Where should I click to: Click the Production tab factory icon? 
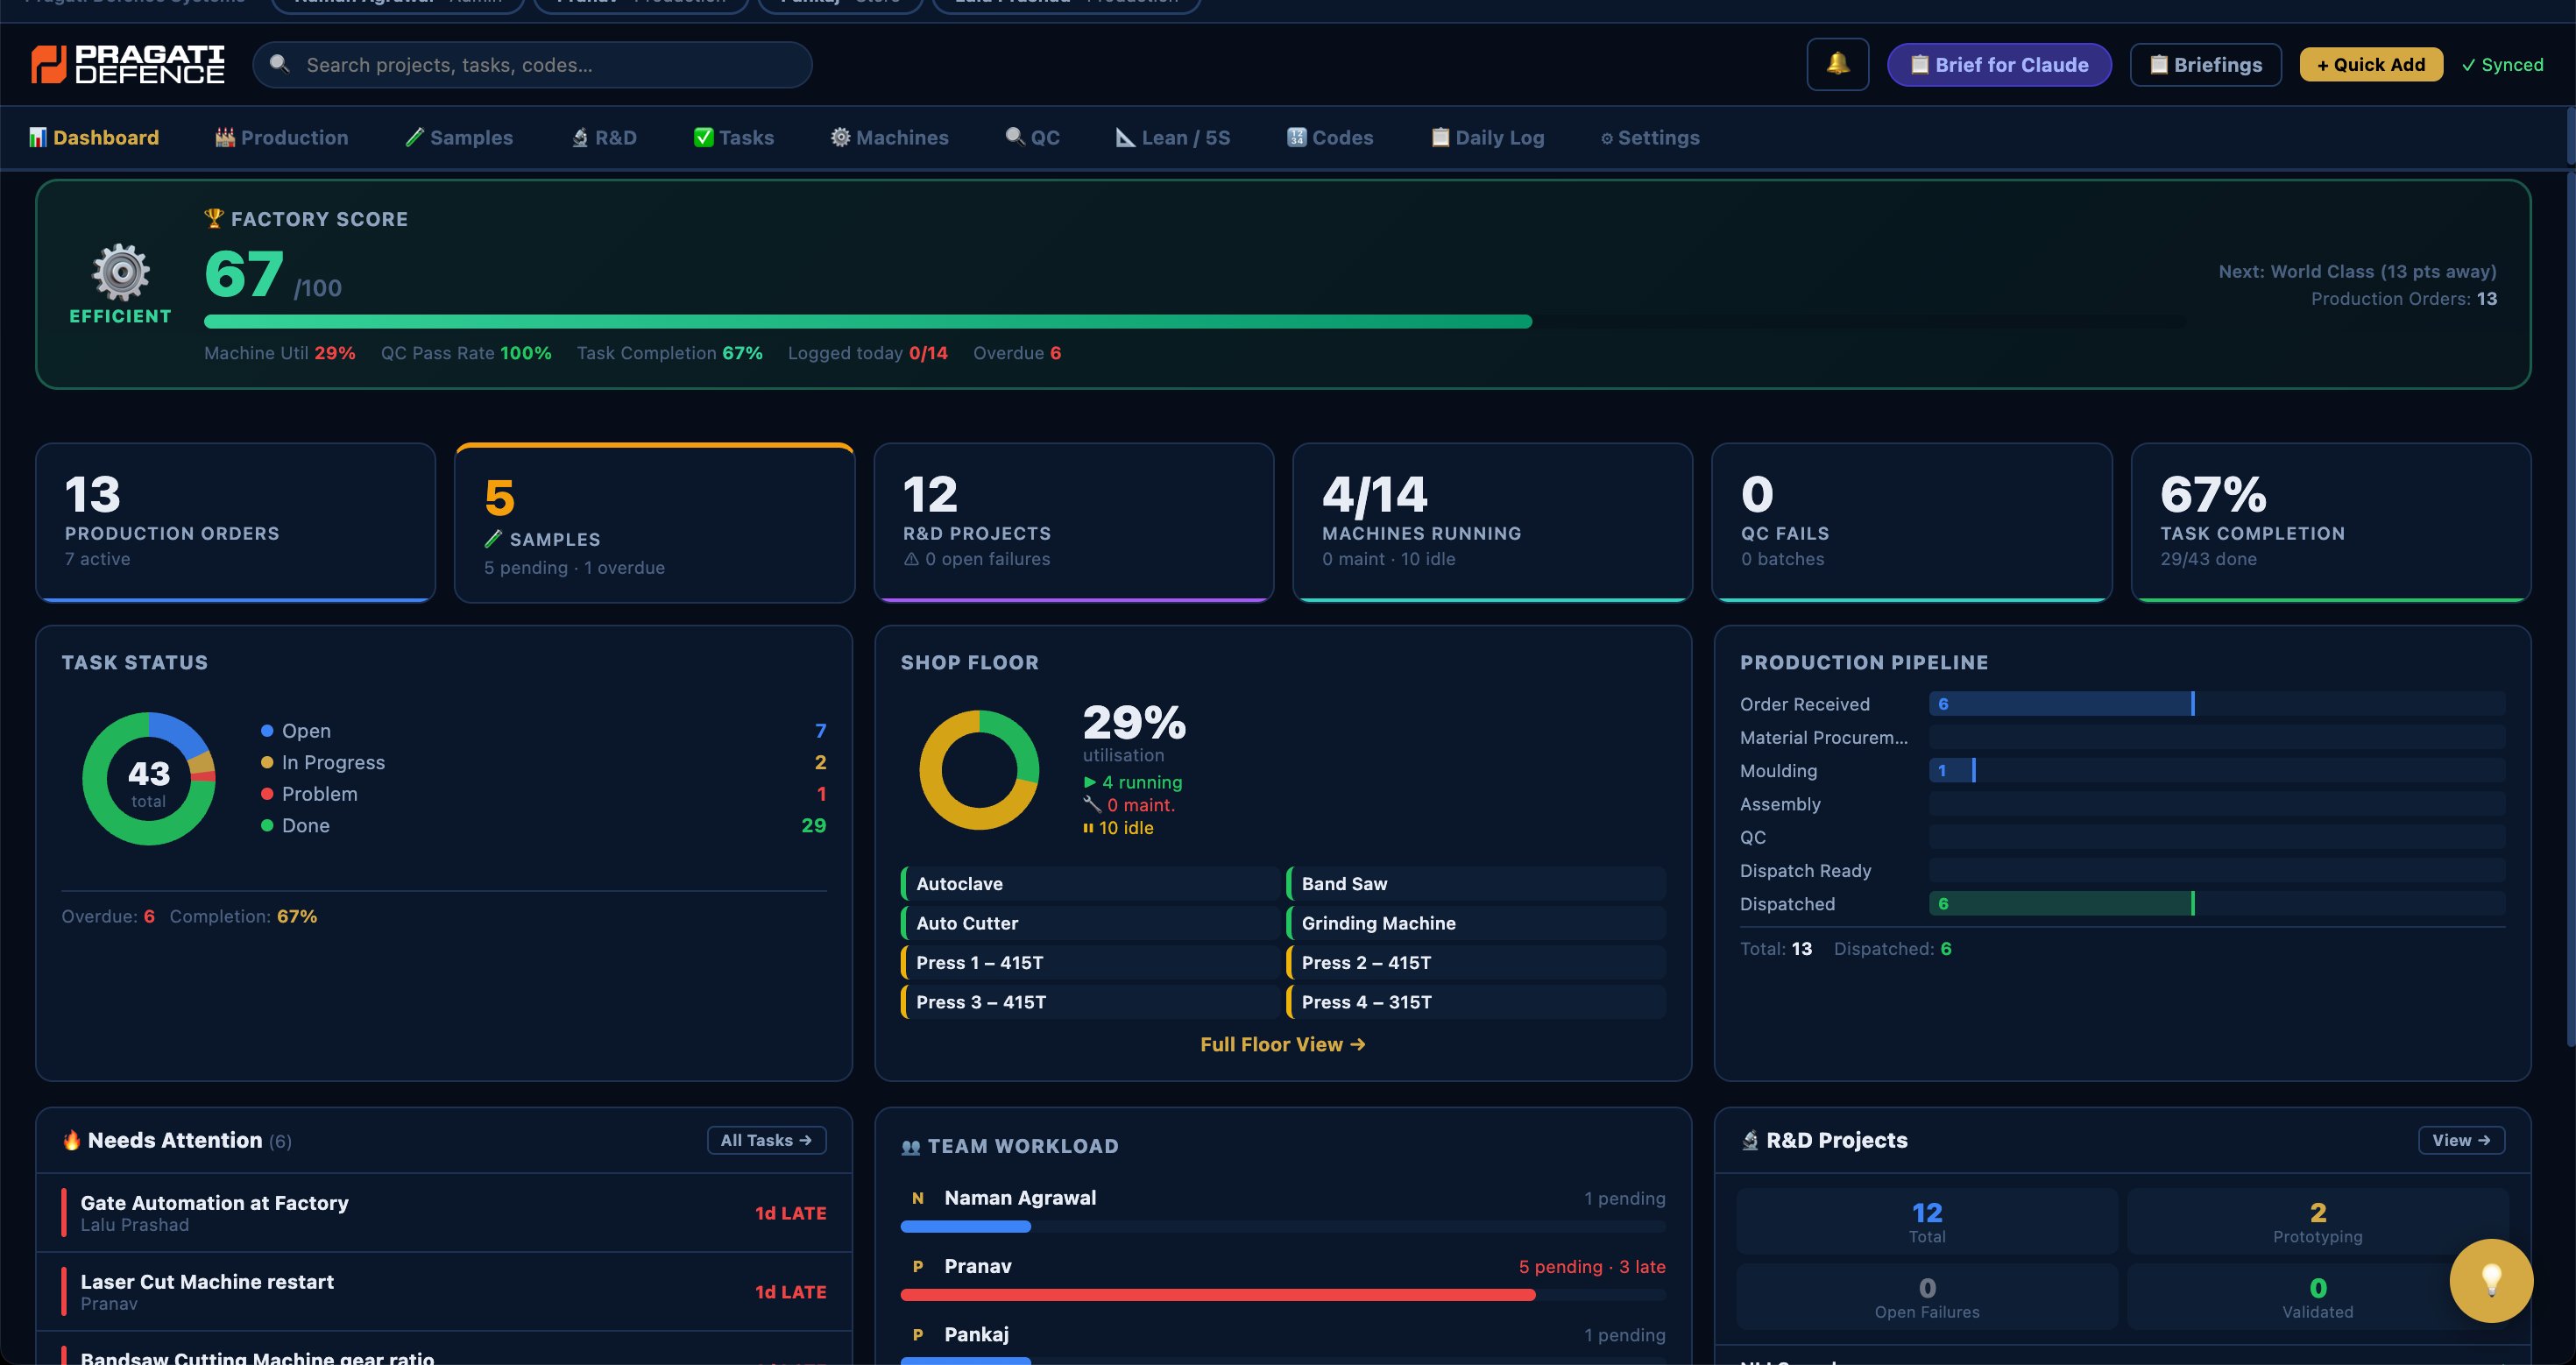click(225, 137)
